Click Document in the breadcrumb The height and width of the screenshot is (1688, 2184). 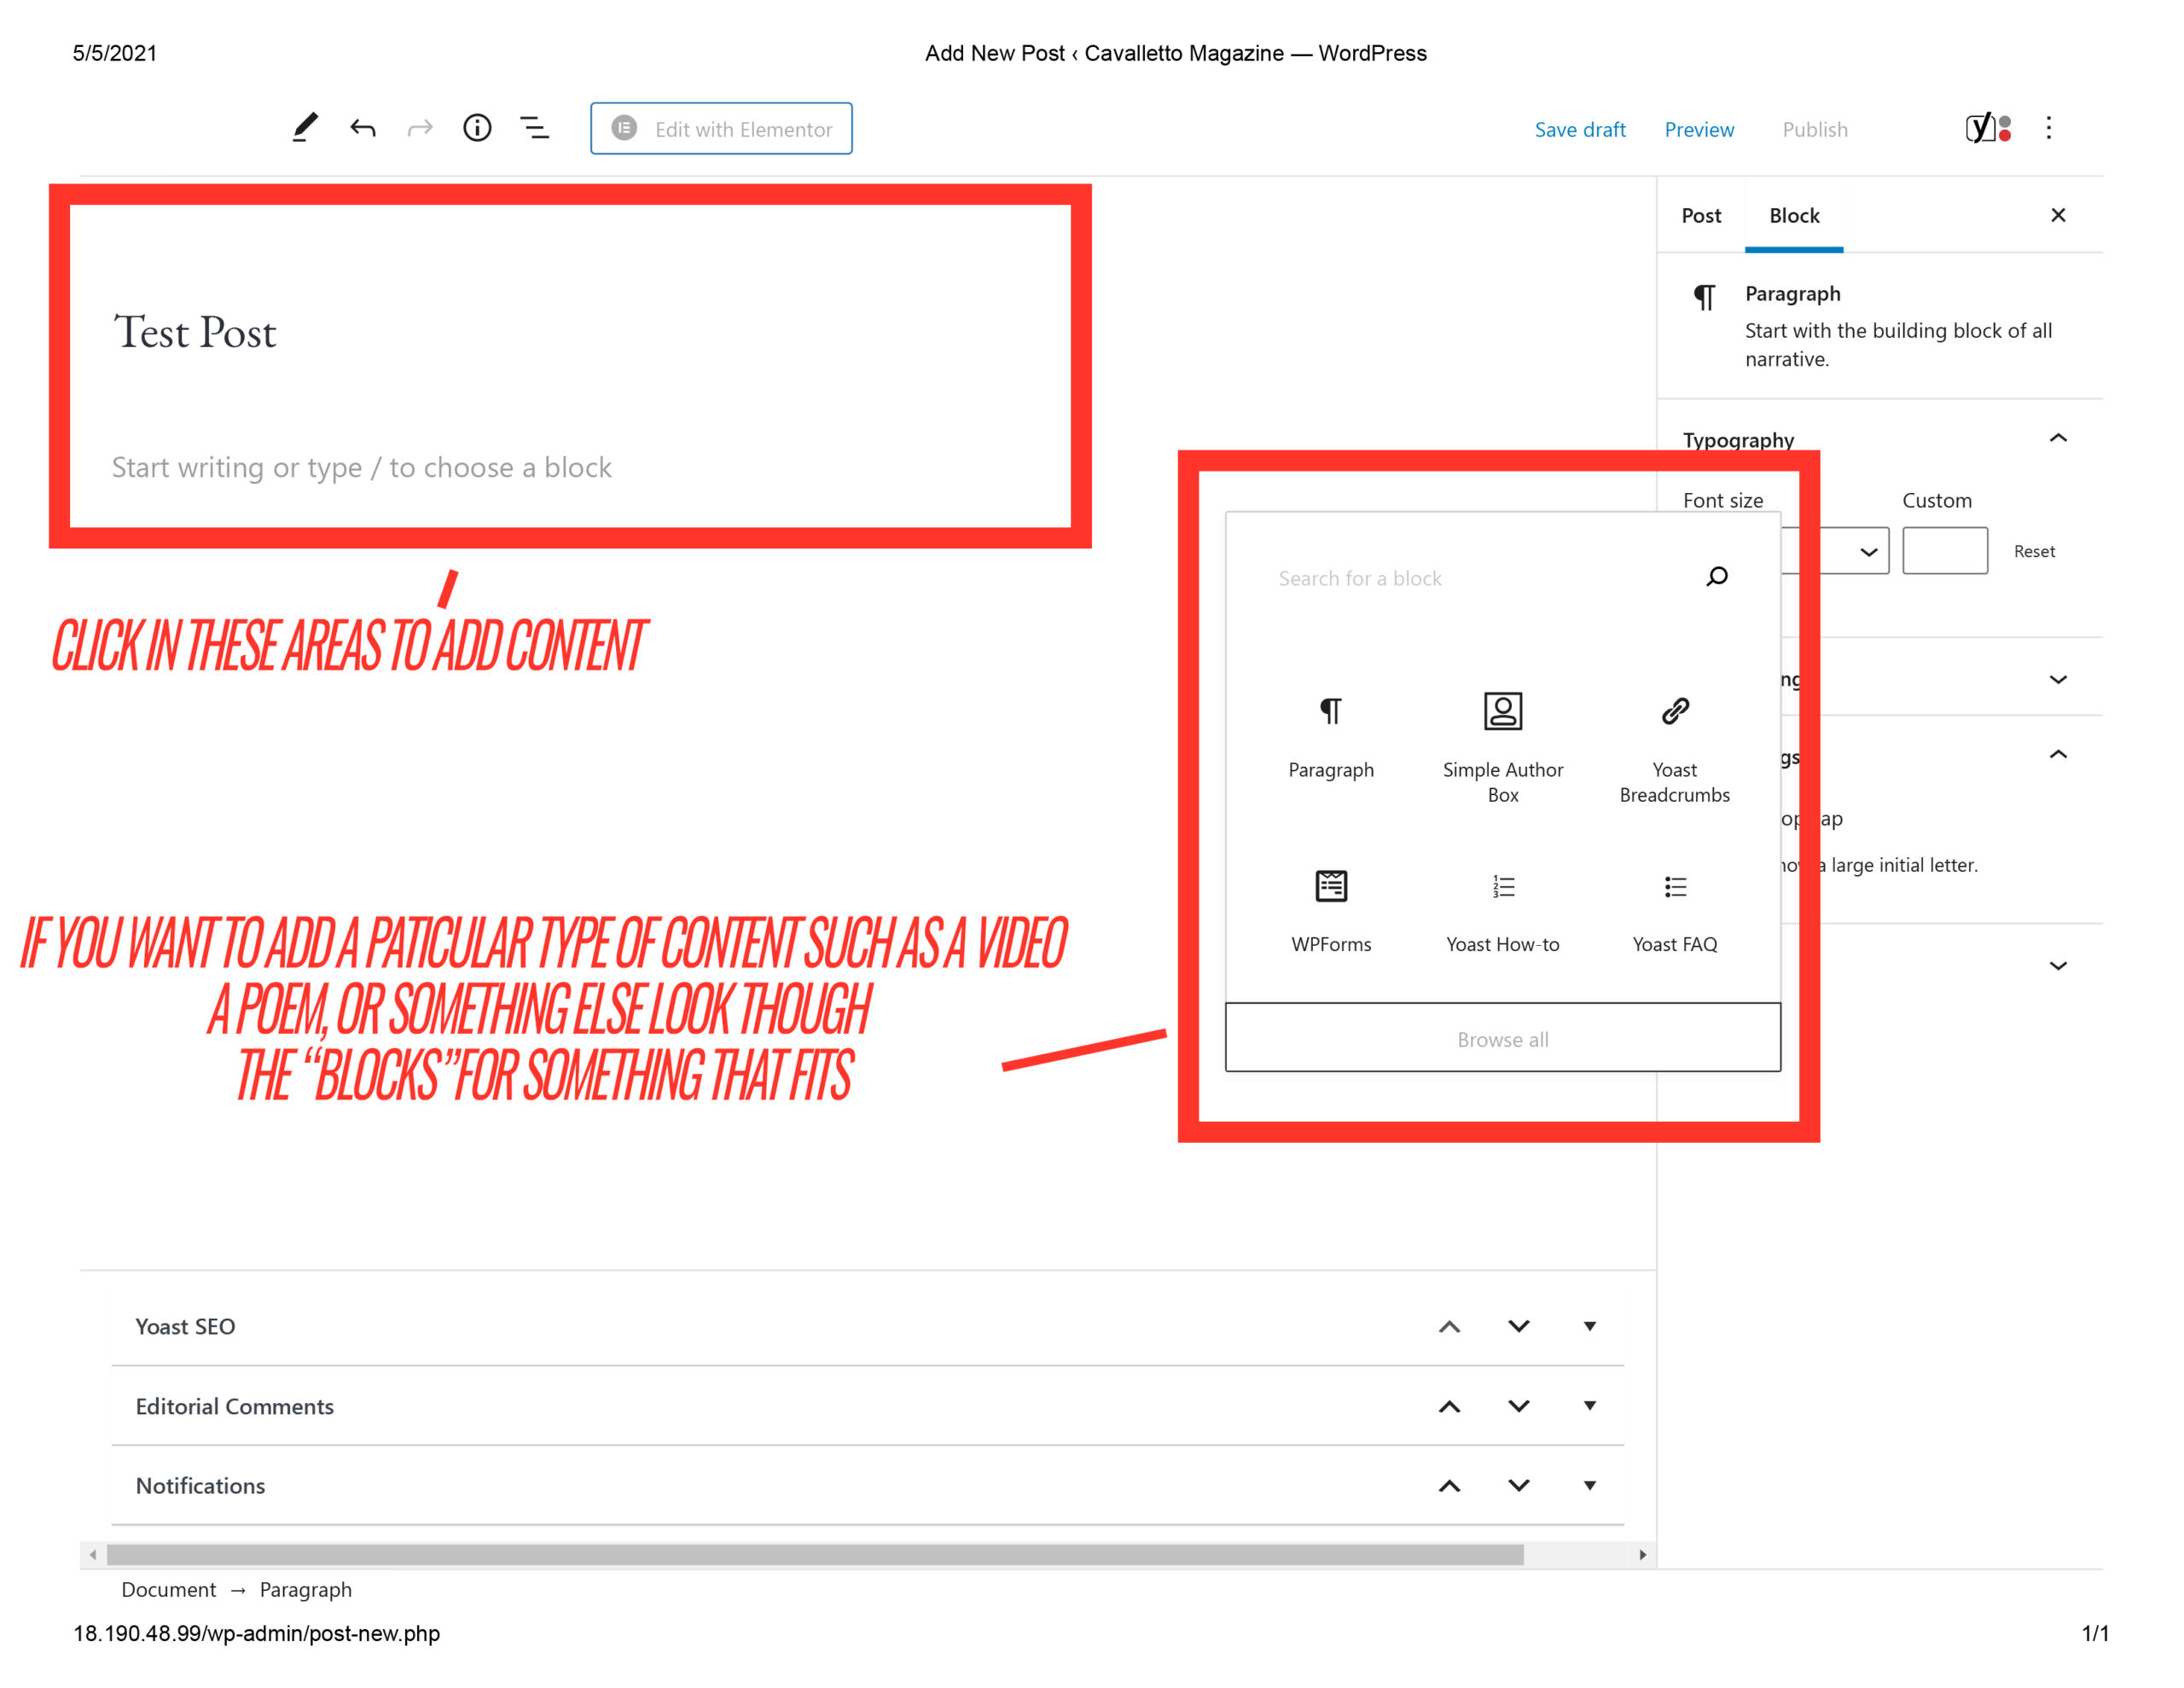click(168, 1590)
